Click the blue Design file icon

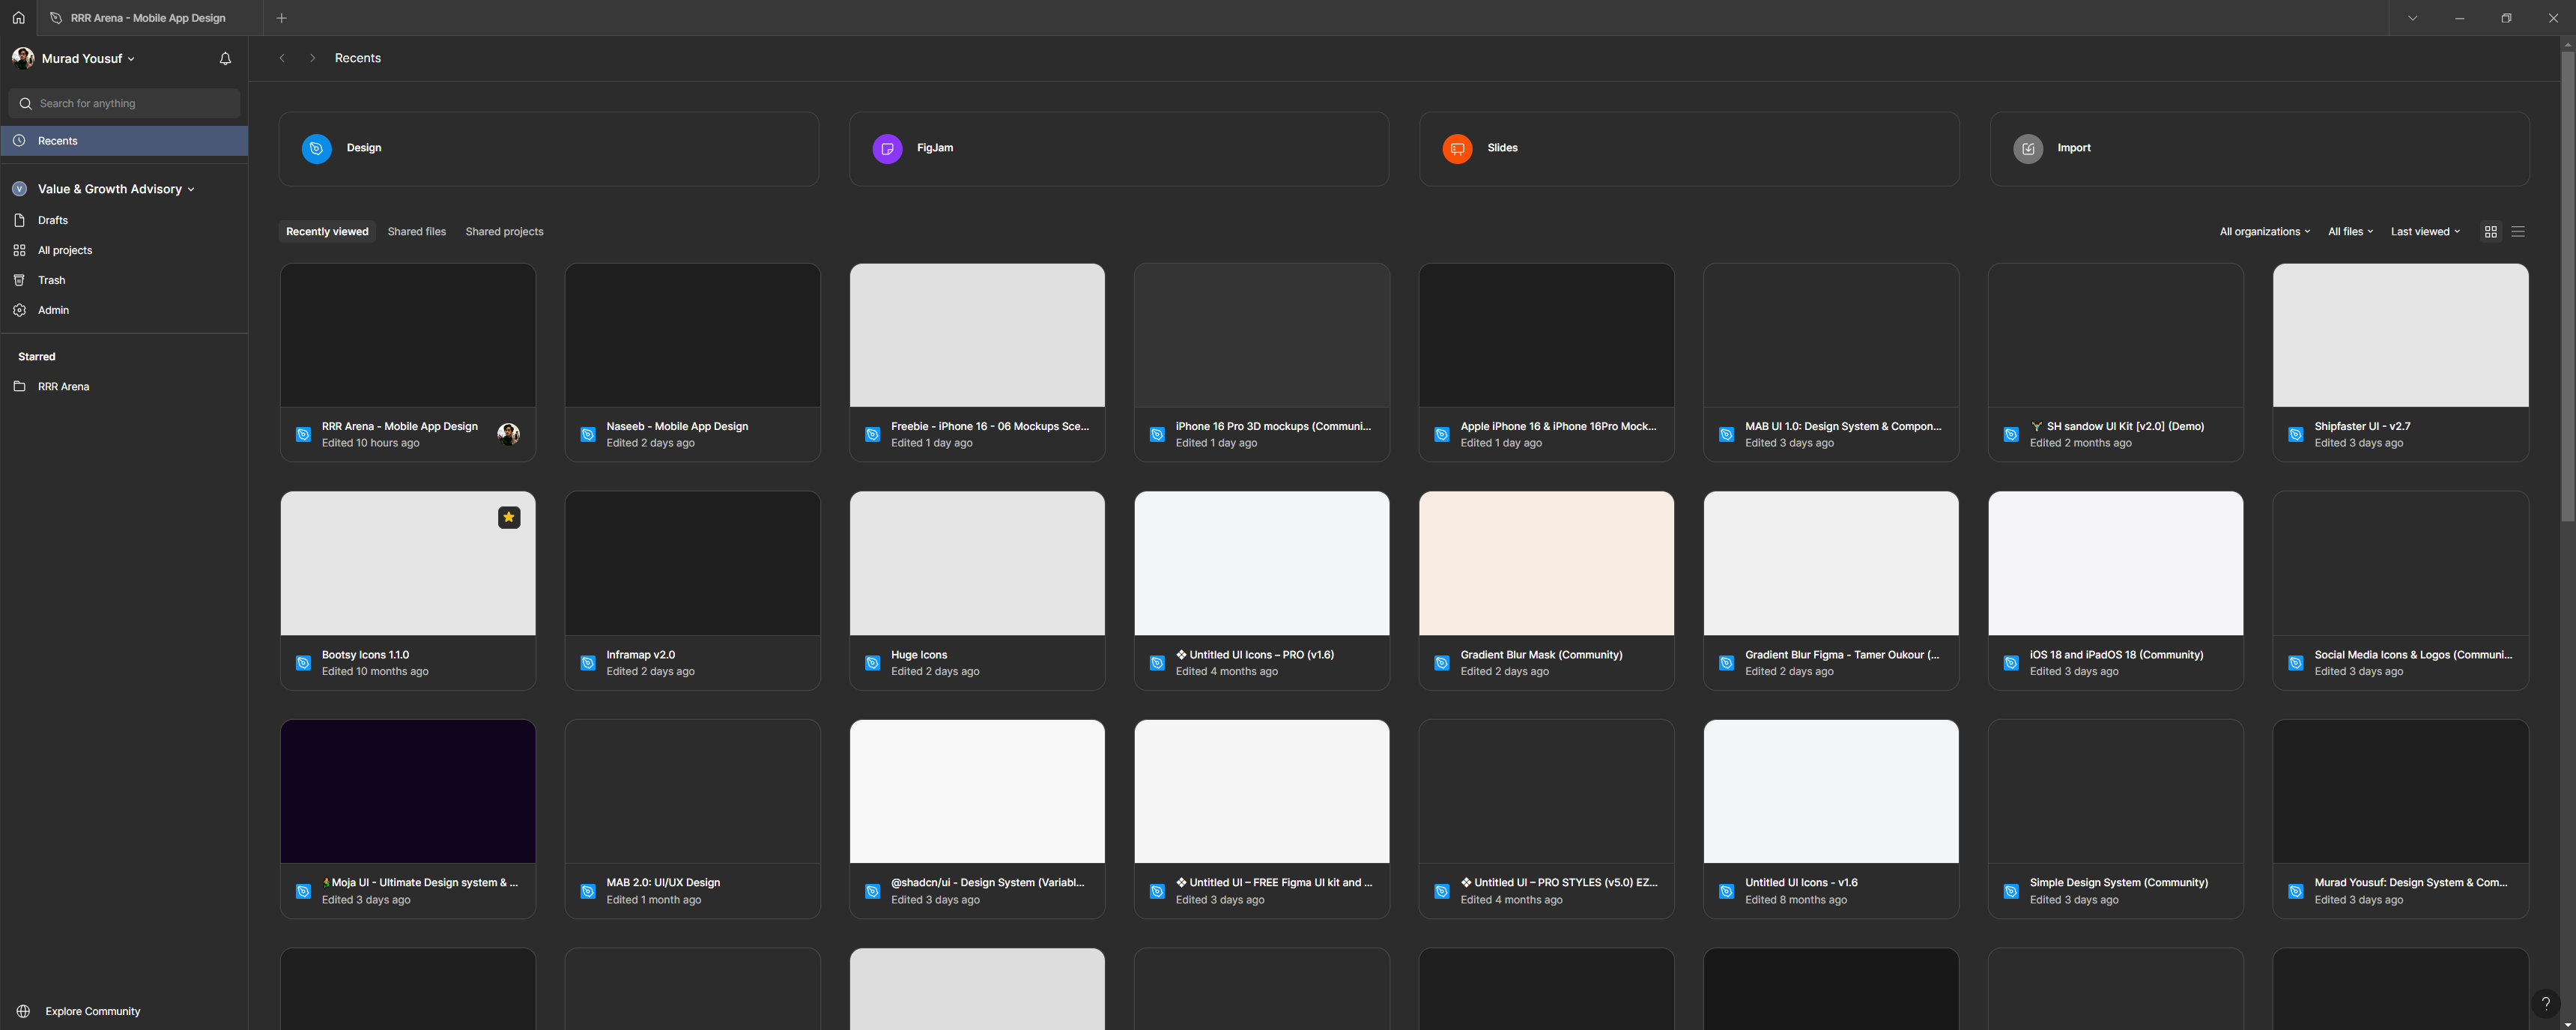[x=316, y=149]
